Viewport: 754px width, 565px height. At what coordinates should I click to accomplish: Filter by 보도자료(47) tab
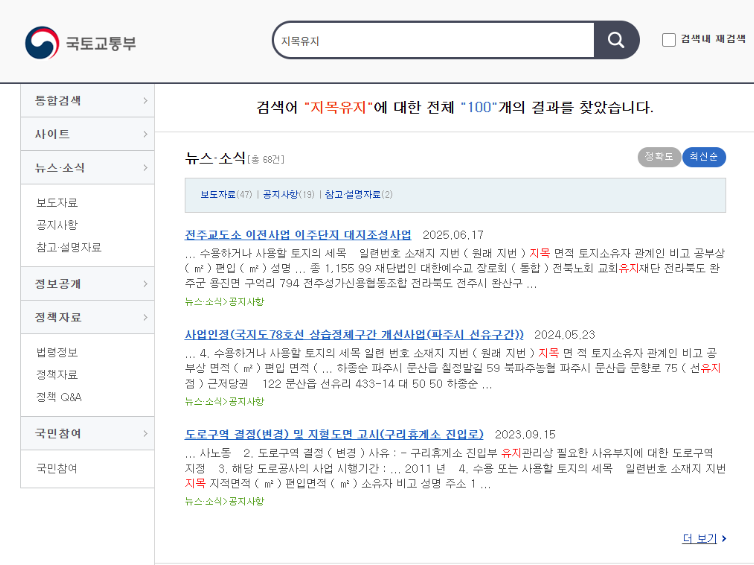pos(225,194)
